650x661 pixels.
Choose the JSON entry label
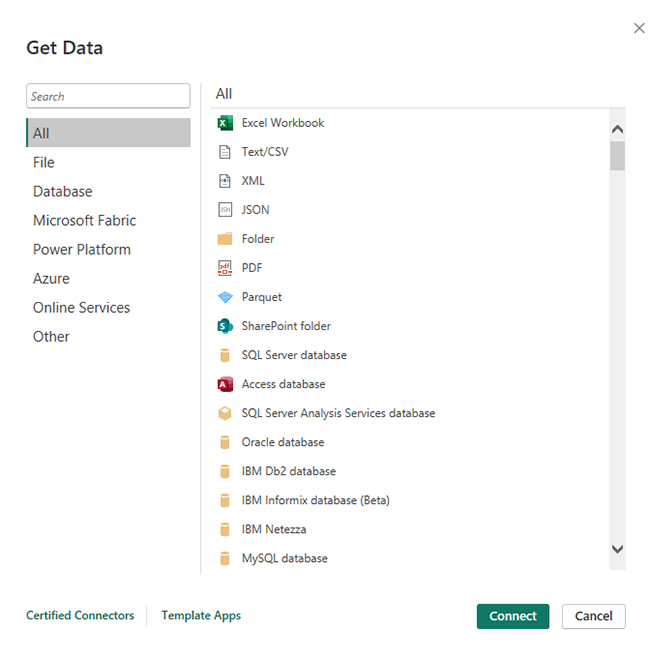[255, 210]
